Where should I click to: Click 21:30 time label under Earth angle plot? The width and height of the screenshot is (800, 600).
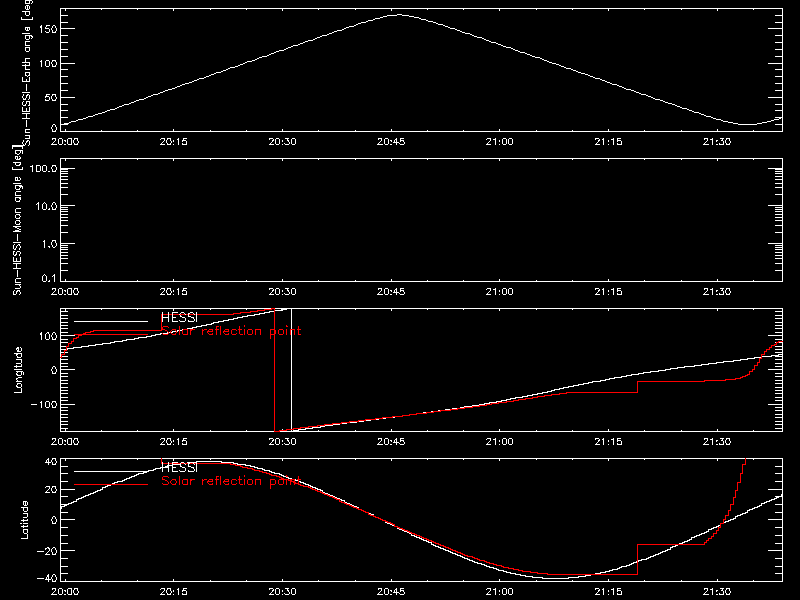717,141
